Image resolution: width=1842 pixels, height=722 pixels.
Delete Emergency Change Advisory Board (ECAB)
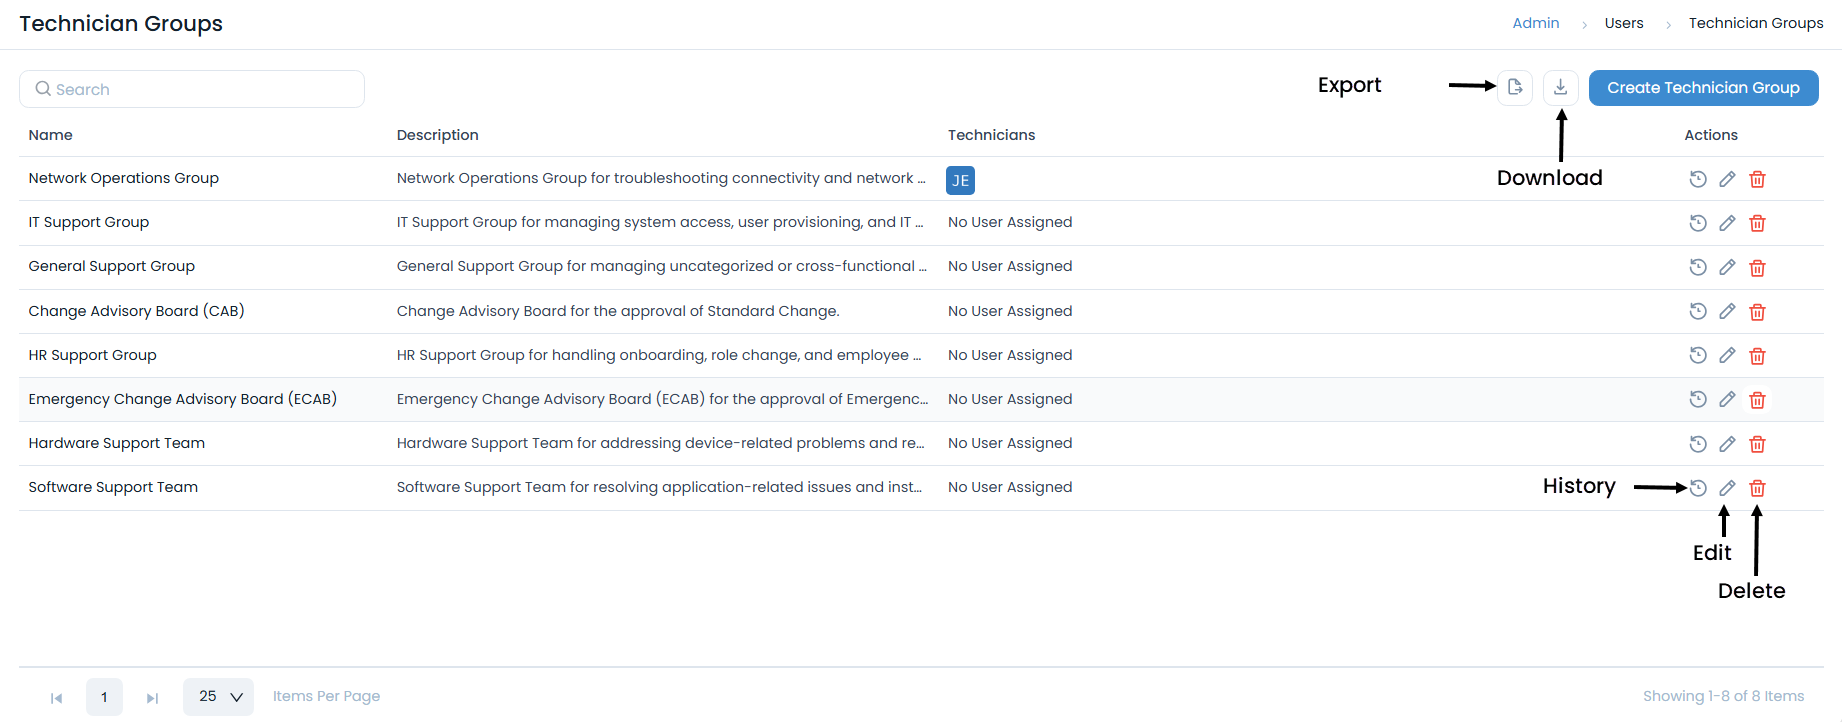point(1757,400)
